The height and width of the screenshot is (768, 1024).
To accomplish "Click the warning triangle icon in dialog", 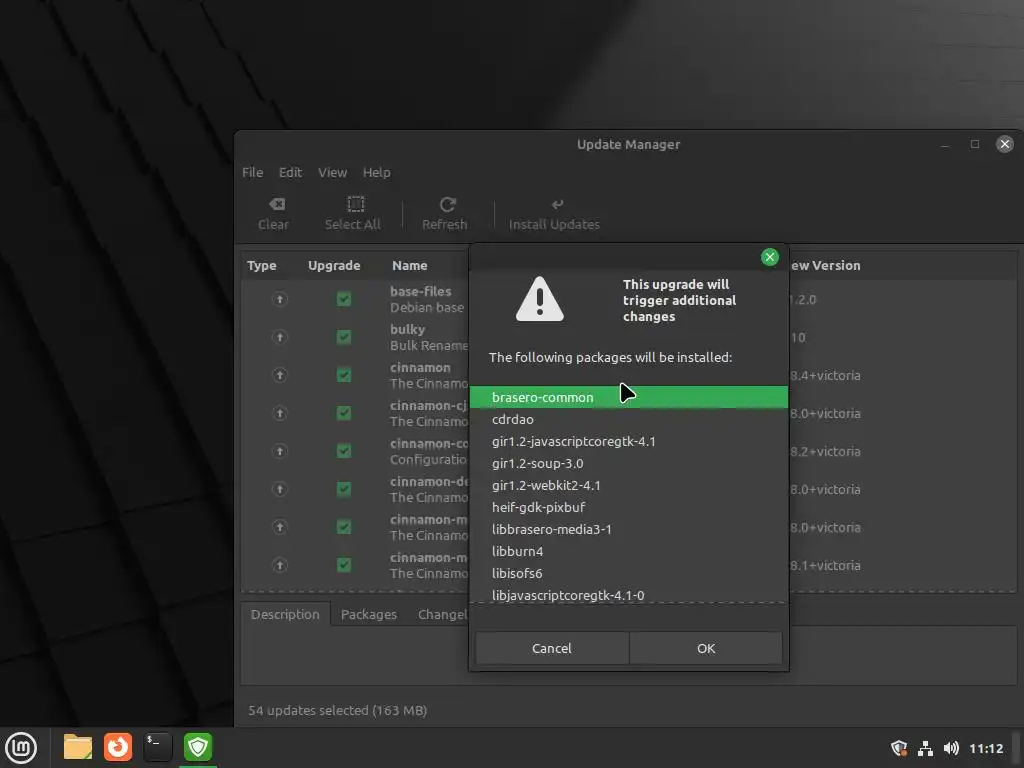I will click(539, 299).
